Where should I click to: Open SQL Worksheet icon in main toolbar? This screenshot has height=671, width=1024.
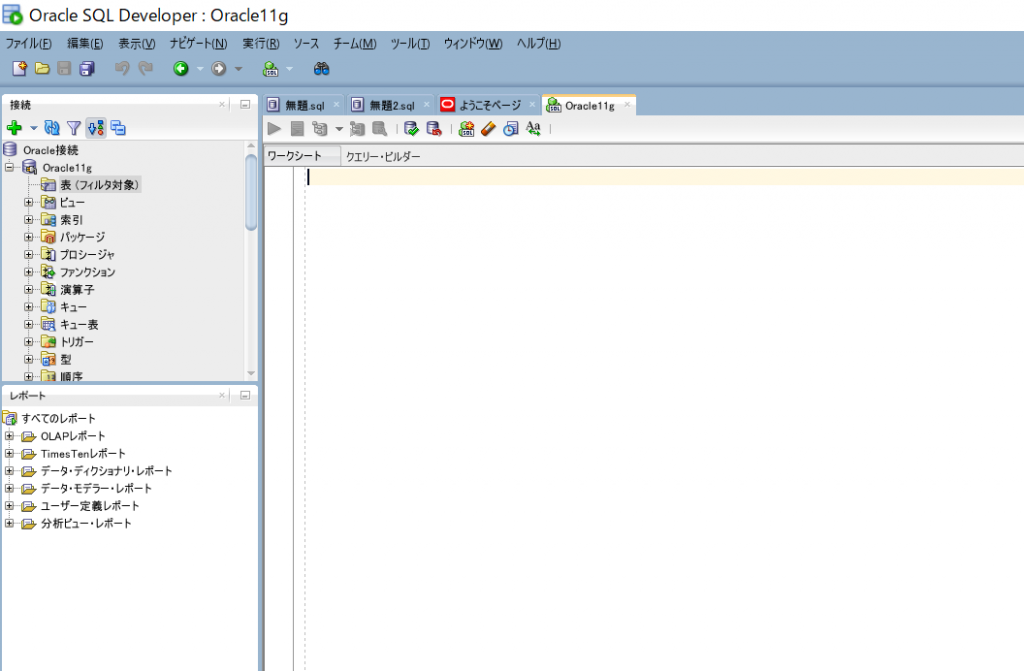pos(270,69)
